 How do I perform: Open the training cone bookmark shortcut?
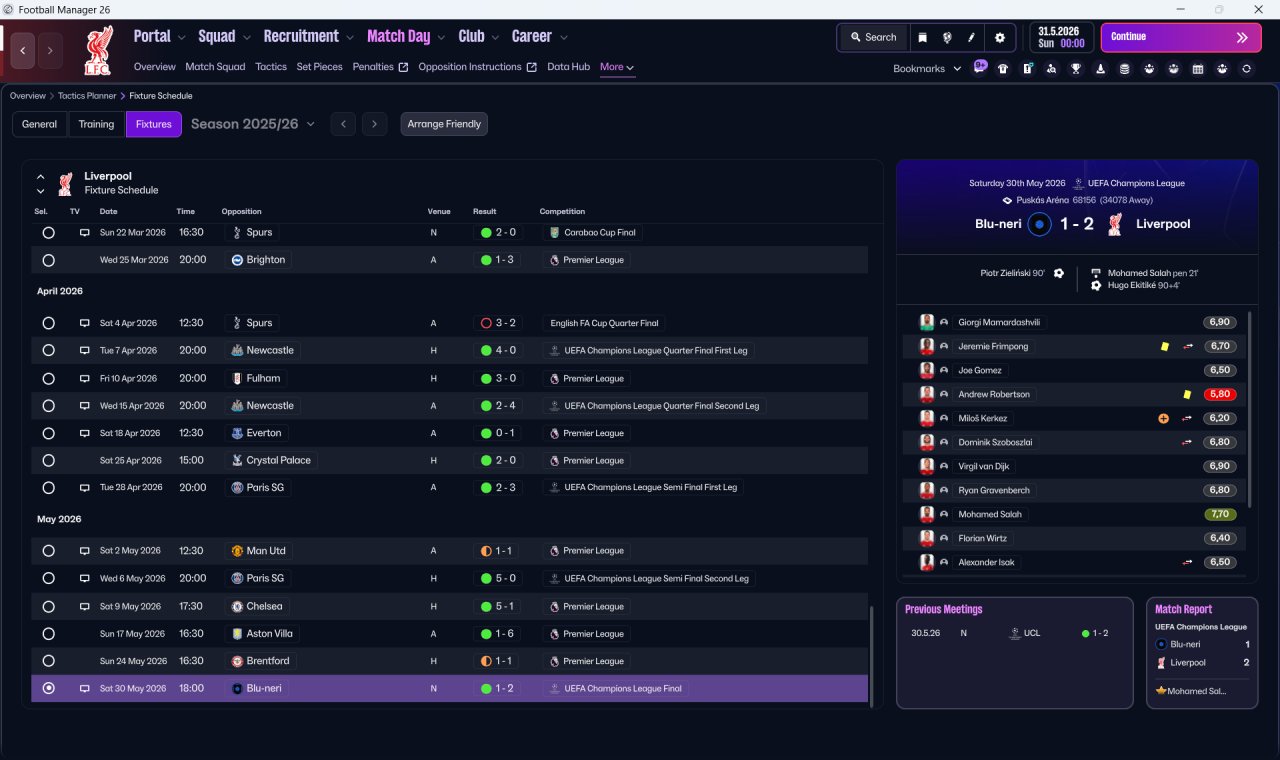tap(1101, 68)
